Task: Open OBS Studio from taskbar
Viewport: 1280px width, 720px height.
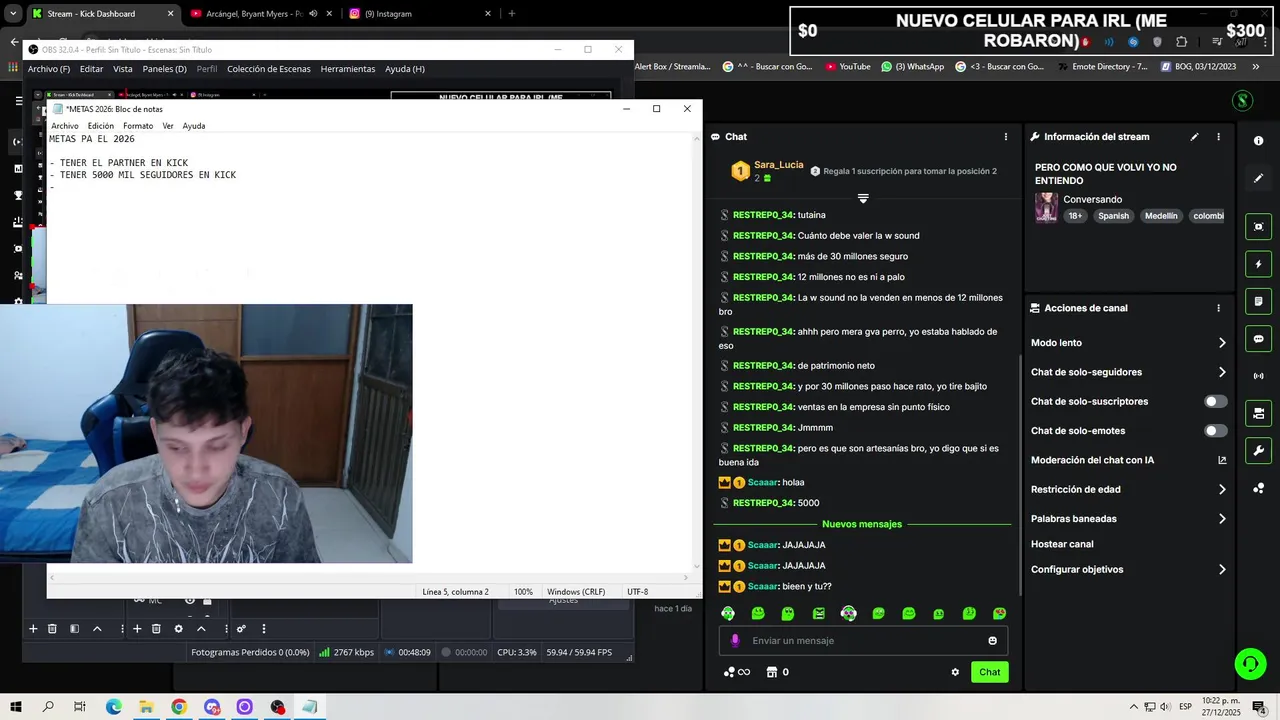Action: point(277,707)
